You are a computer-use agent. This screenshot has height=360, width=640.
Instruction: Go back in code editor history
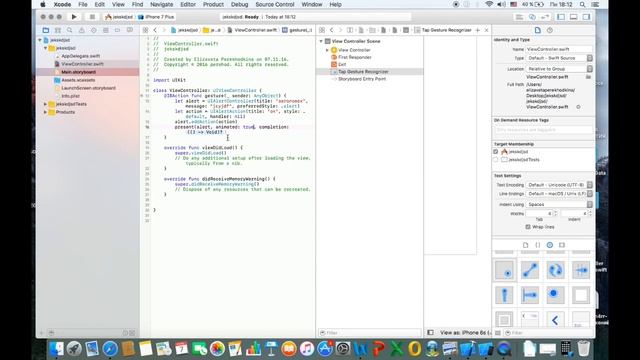pyautogui.click(x=155, y=30)
